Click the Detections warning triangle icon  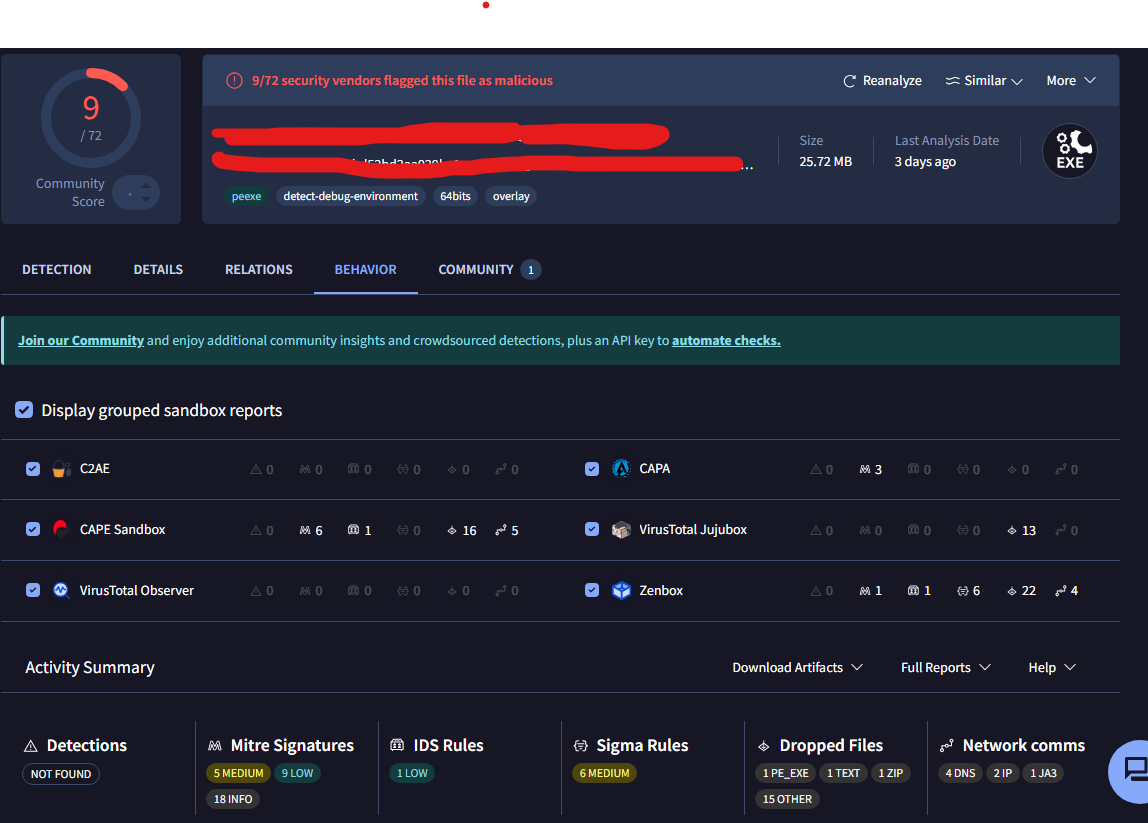(31, 746)
